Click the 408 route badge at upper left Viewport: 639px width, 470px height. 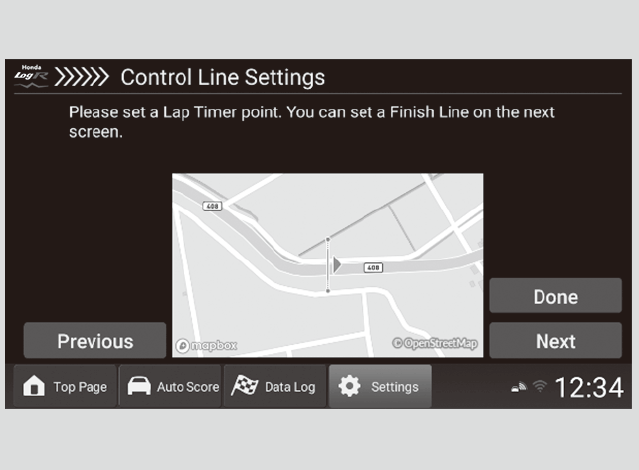212,206
